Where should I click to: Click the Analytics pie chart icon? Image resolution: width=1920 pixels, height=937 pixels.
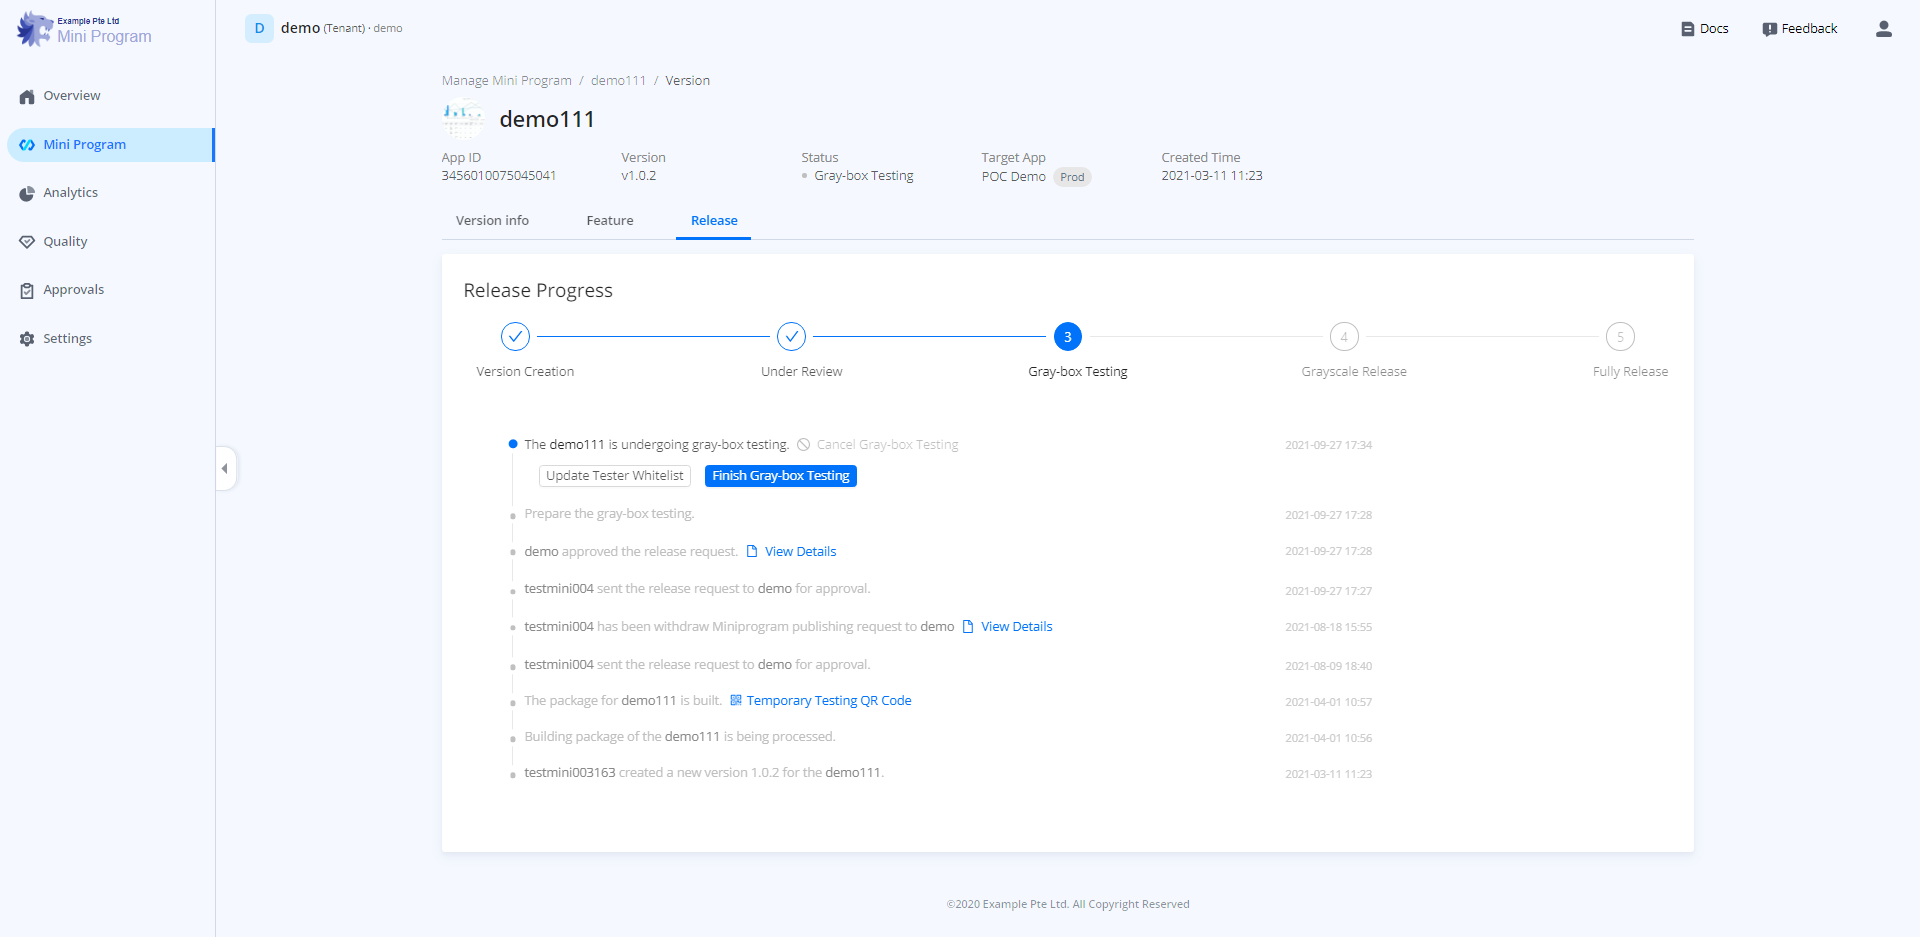pos(27,193)
